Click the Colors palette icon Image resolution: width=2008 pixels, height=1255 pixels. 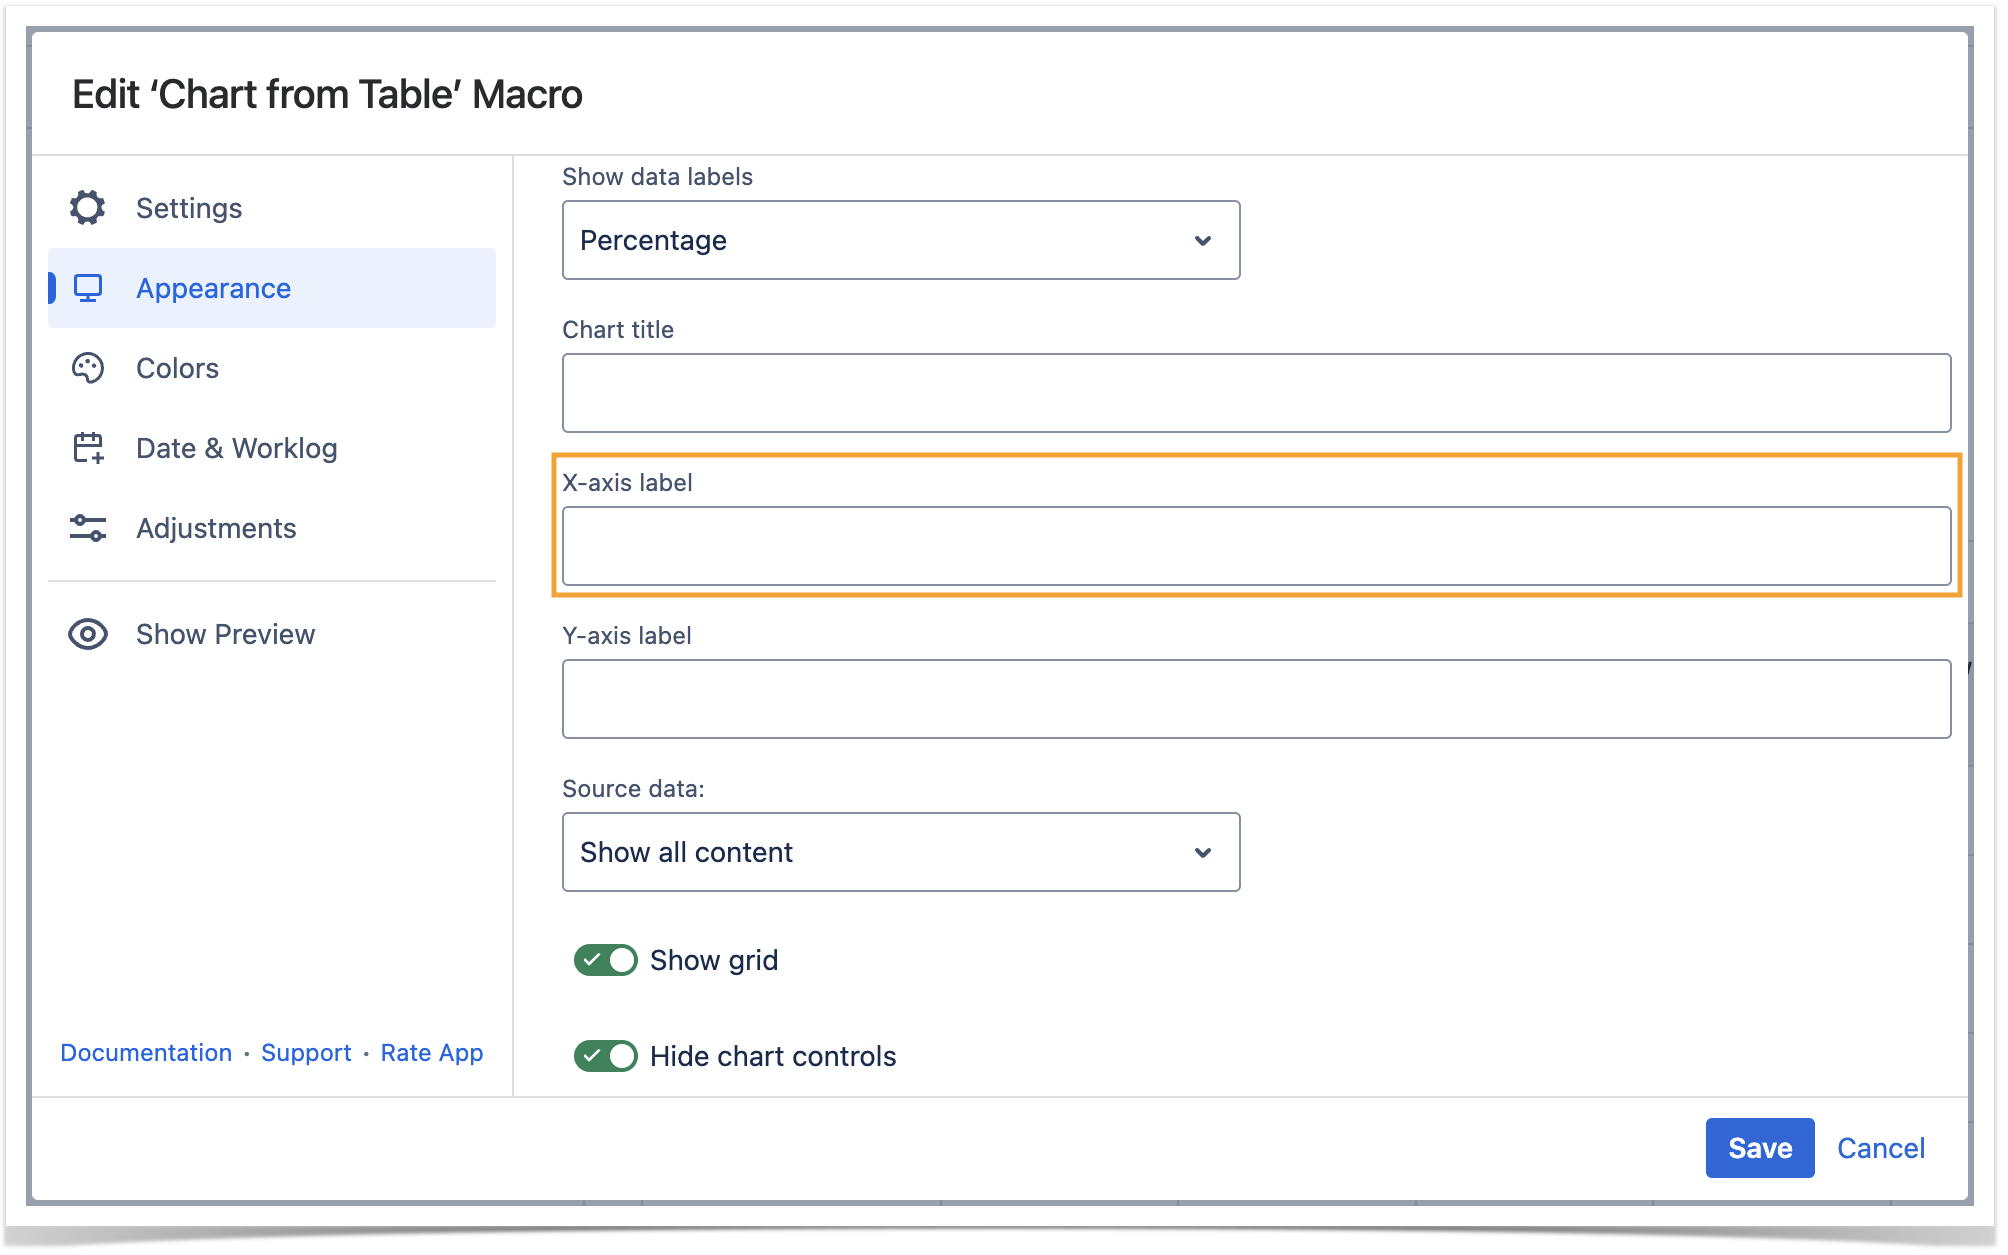[x=88, y=368]
